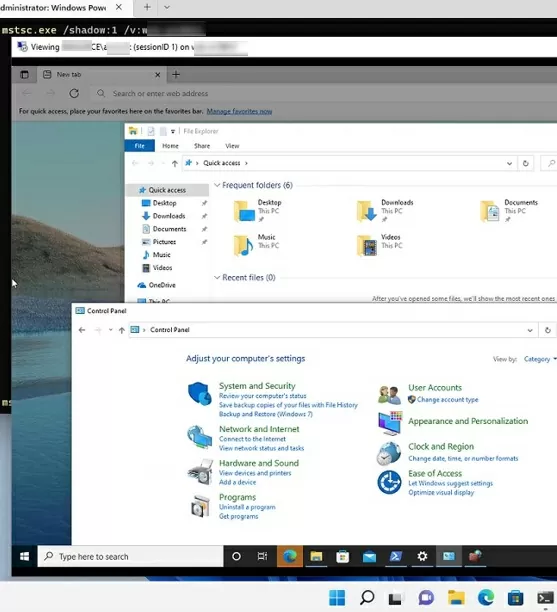
Task: Expand File Explorer address bar history dropdown
Action: (509, 164)
